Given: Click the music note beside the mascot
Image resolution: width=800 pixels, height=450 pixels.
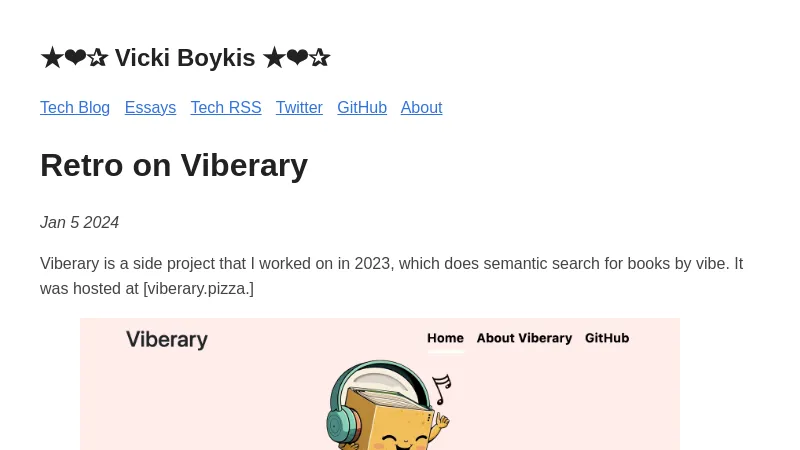Looking at the screenshot, I should [441, 388].
